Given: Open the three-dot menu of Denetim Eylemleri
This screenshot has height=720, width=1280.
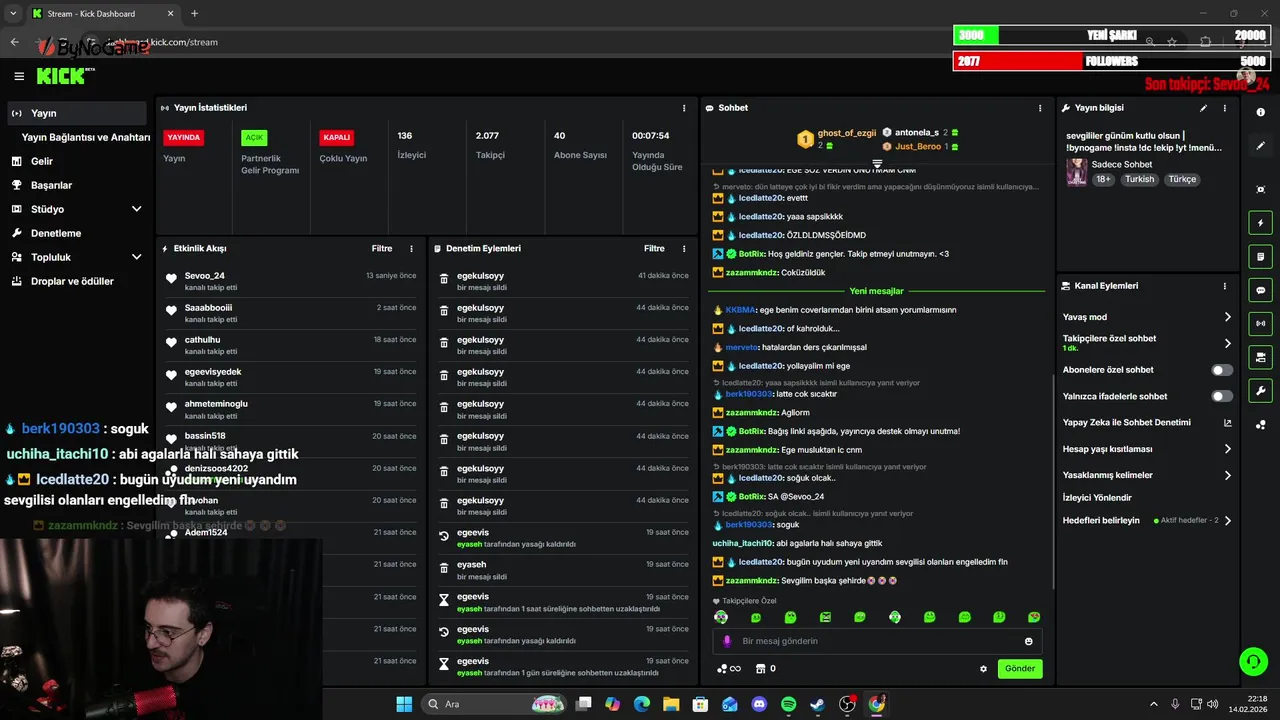Looking at the screenshot, I should [684, 248].
